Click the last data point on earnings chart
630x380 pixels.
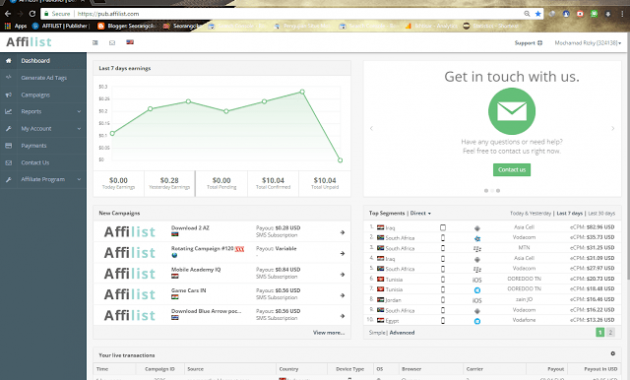click(x=340, y=160)
